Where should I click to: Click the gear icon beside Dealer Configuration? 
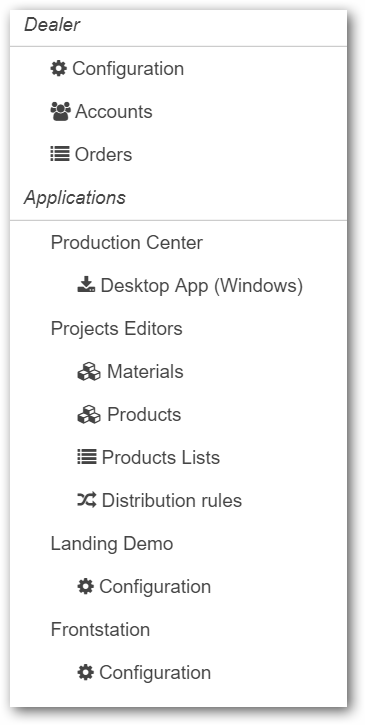tap(58, 69)
